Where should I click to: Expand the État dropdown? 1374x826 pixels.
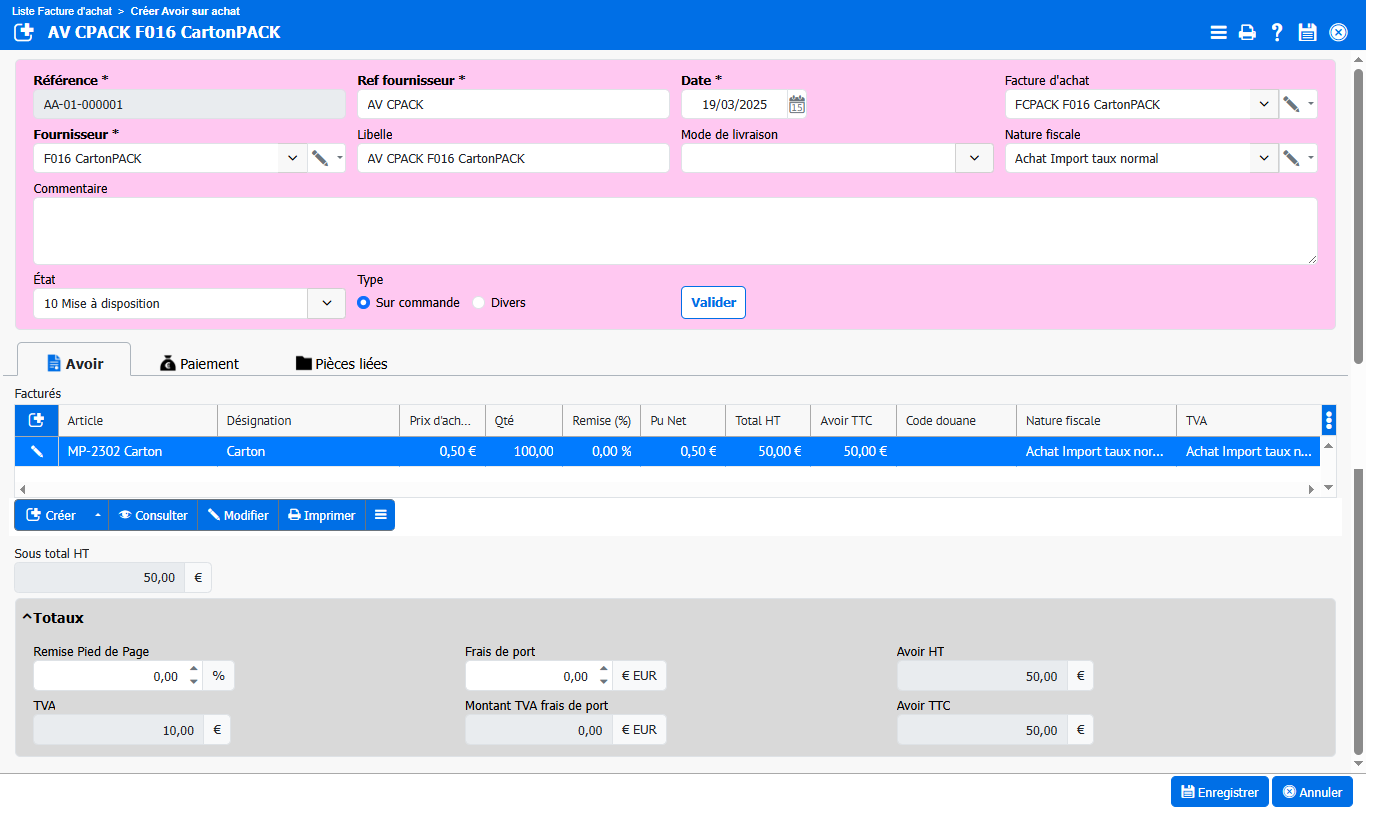coord(326,304)
